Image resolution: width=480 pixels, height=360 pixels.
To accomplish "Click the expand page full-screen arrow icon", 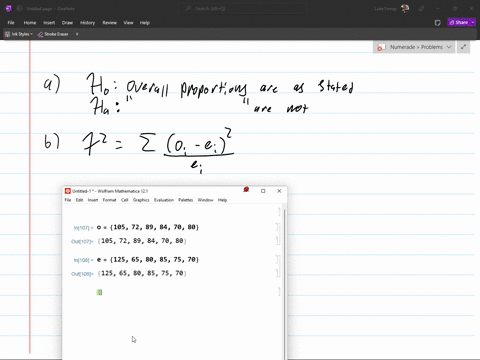I will pos(463,47).
